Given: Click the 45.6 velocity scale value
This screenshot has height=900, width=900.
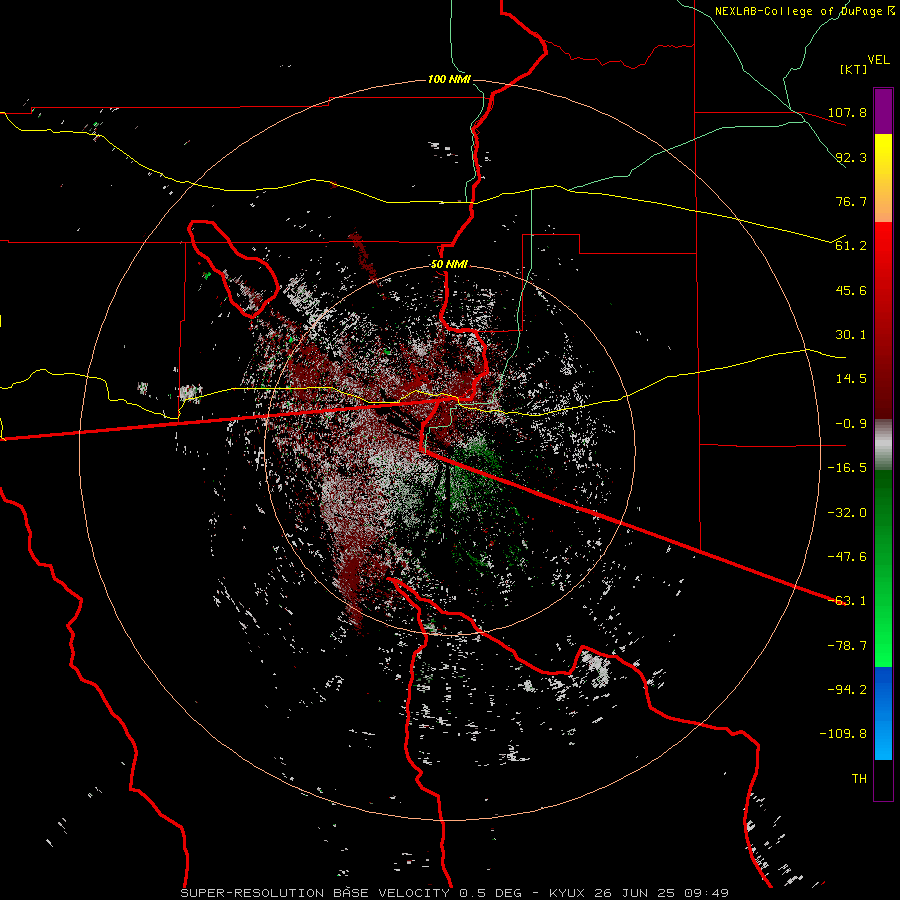Looking at the screenshot, I should click(x=851, y=290).
